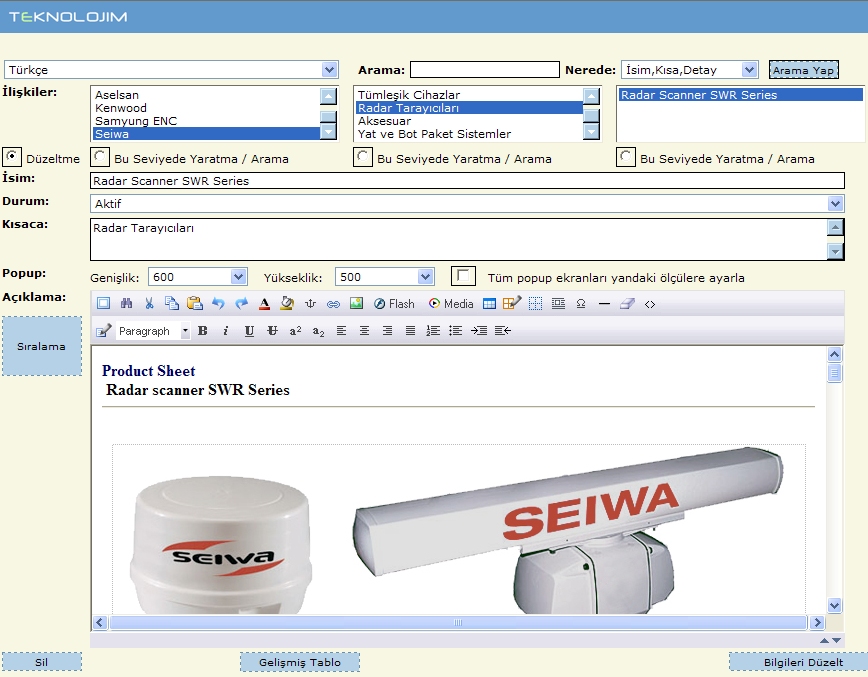Undo the last edit

tap(218, 303)
